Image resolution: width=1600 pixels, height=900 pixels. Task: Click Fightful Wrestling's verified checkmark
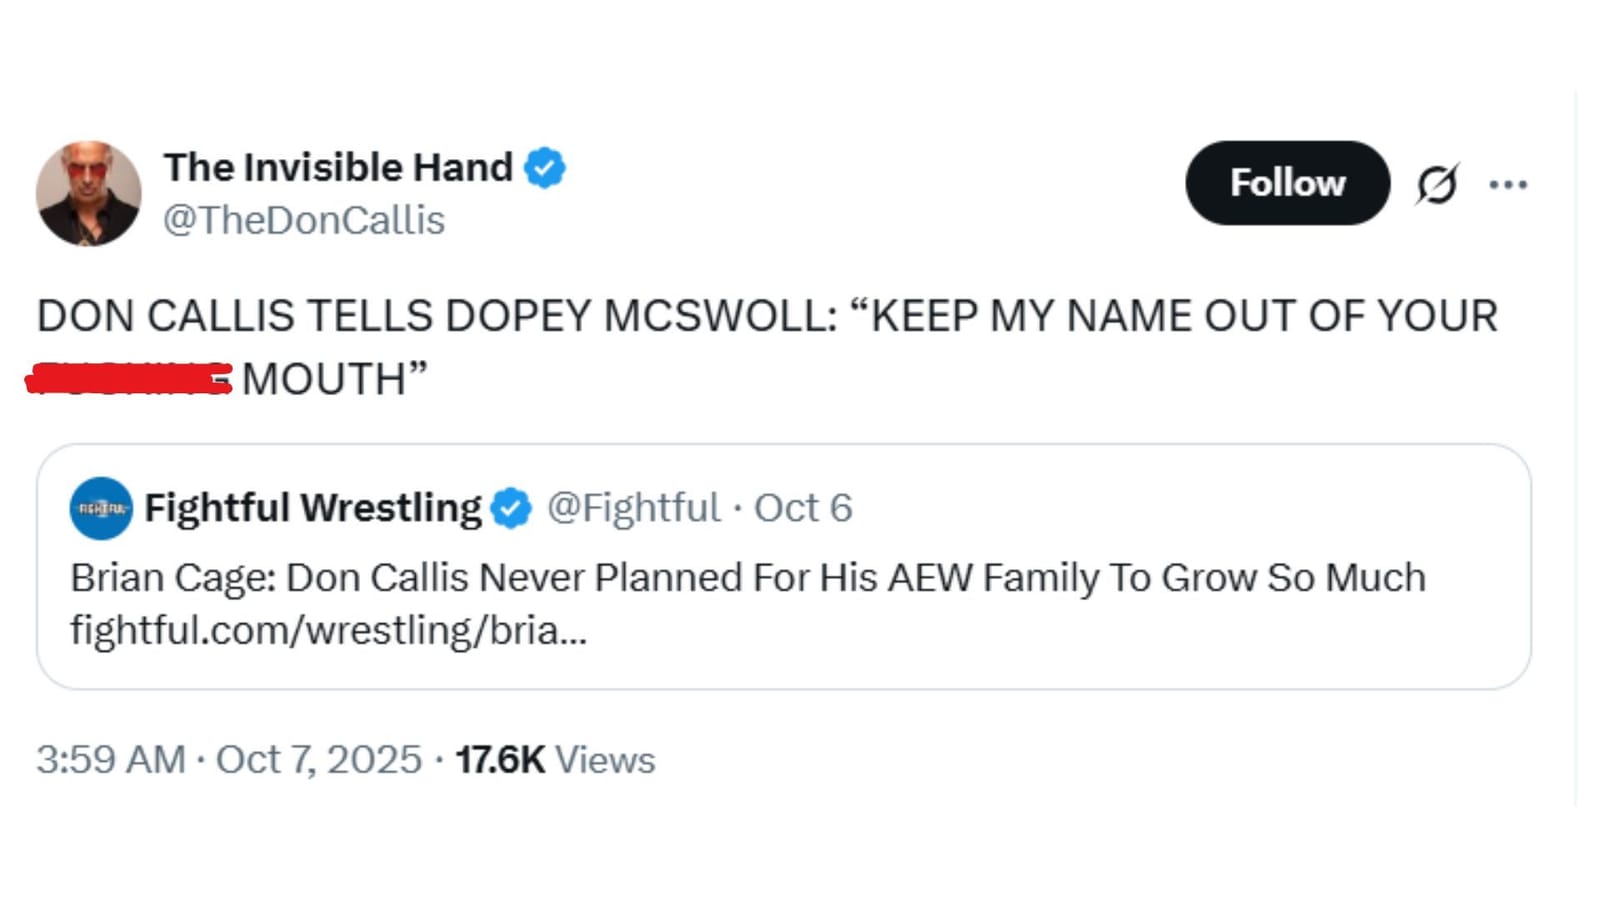(510, 507)
